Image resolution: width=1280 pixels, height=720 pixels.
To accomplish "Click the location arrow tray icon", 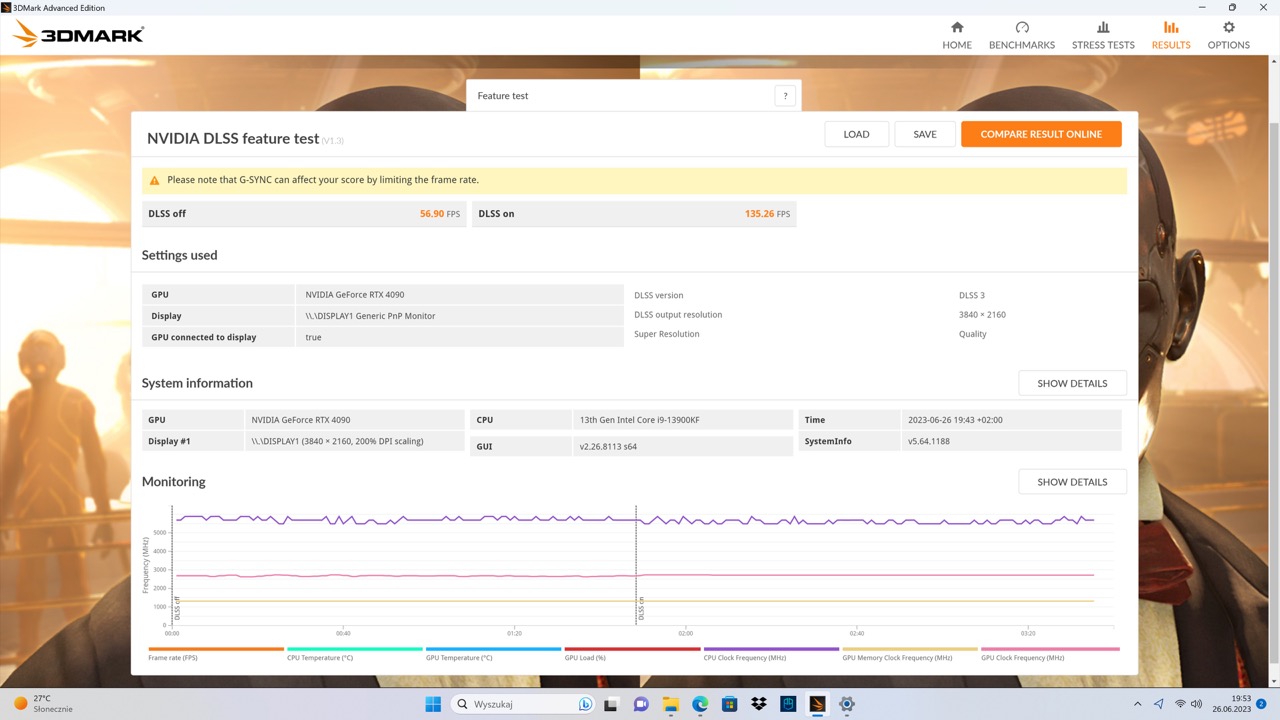I will pyautogui.click(x=1159, y=704).
